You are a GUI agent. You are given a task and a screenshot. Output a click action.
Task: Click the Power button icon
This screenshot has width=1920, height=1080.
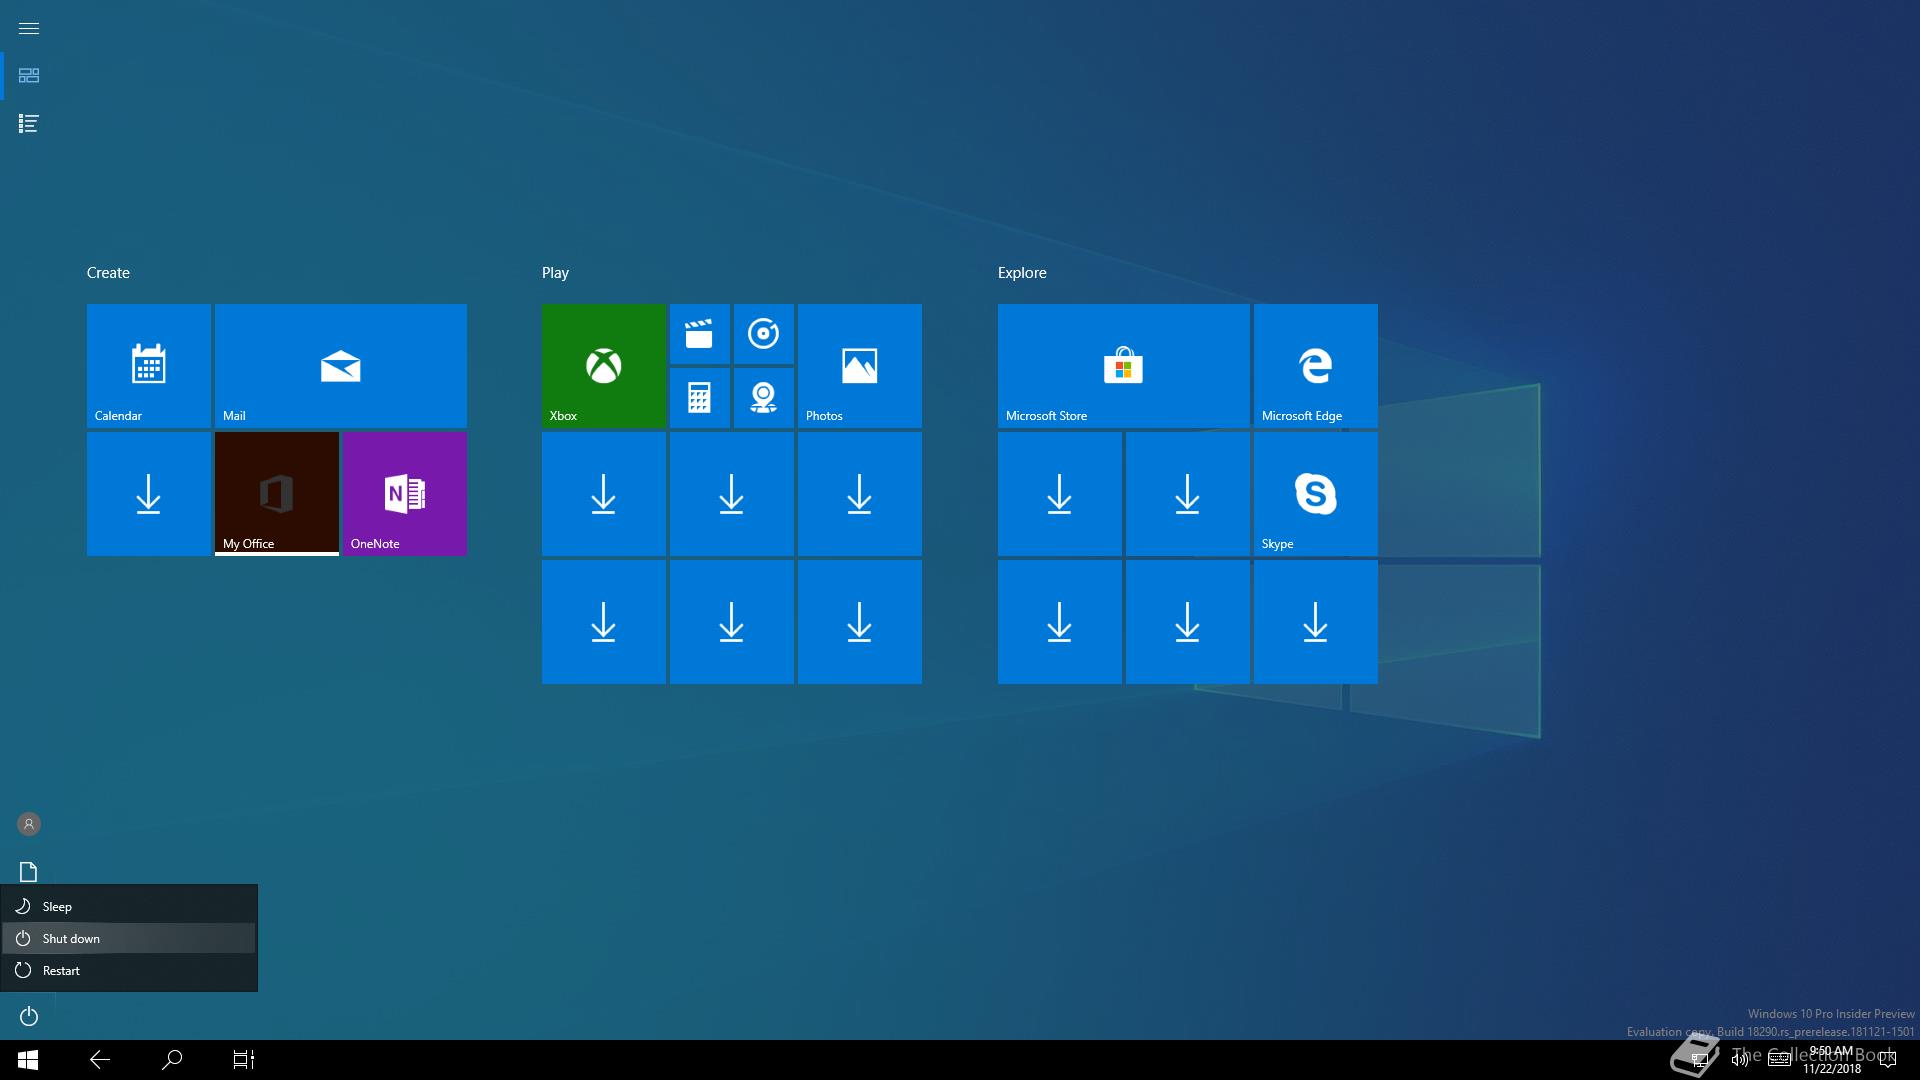coord(29,1016)
